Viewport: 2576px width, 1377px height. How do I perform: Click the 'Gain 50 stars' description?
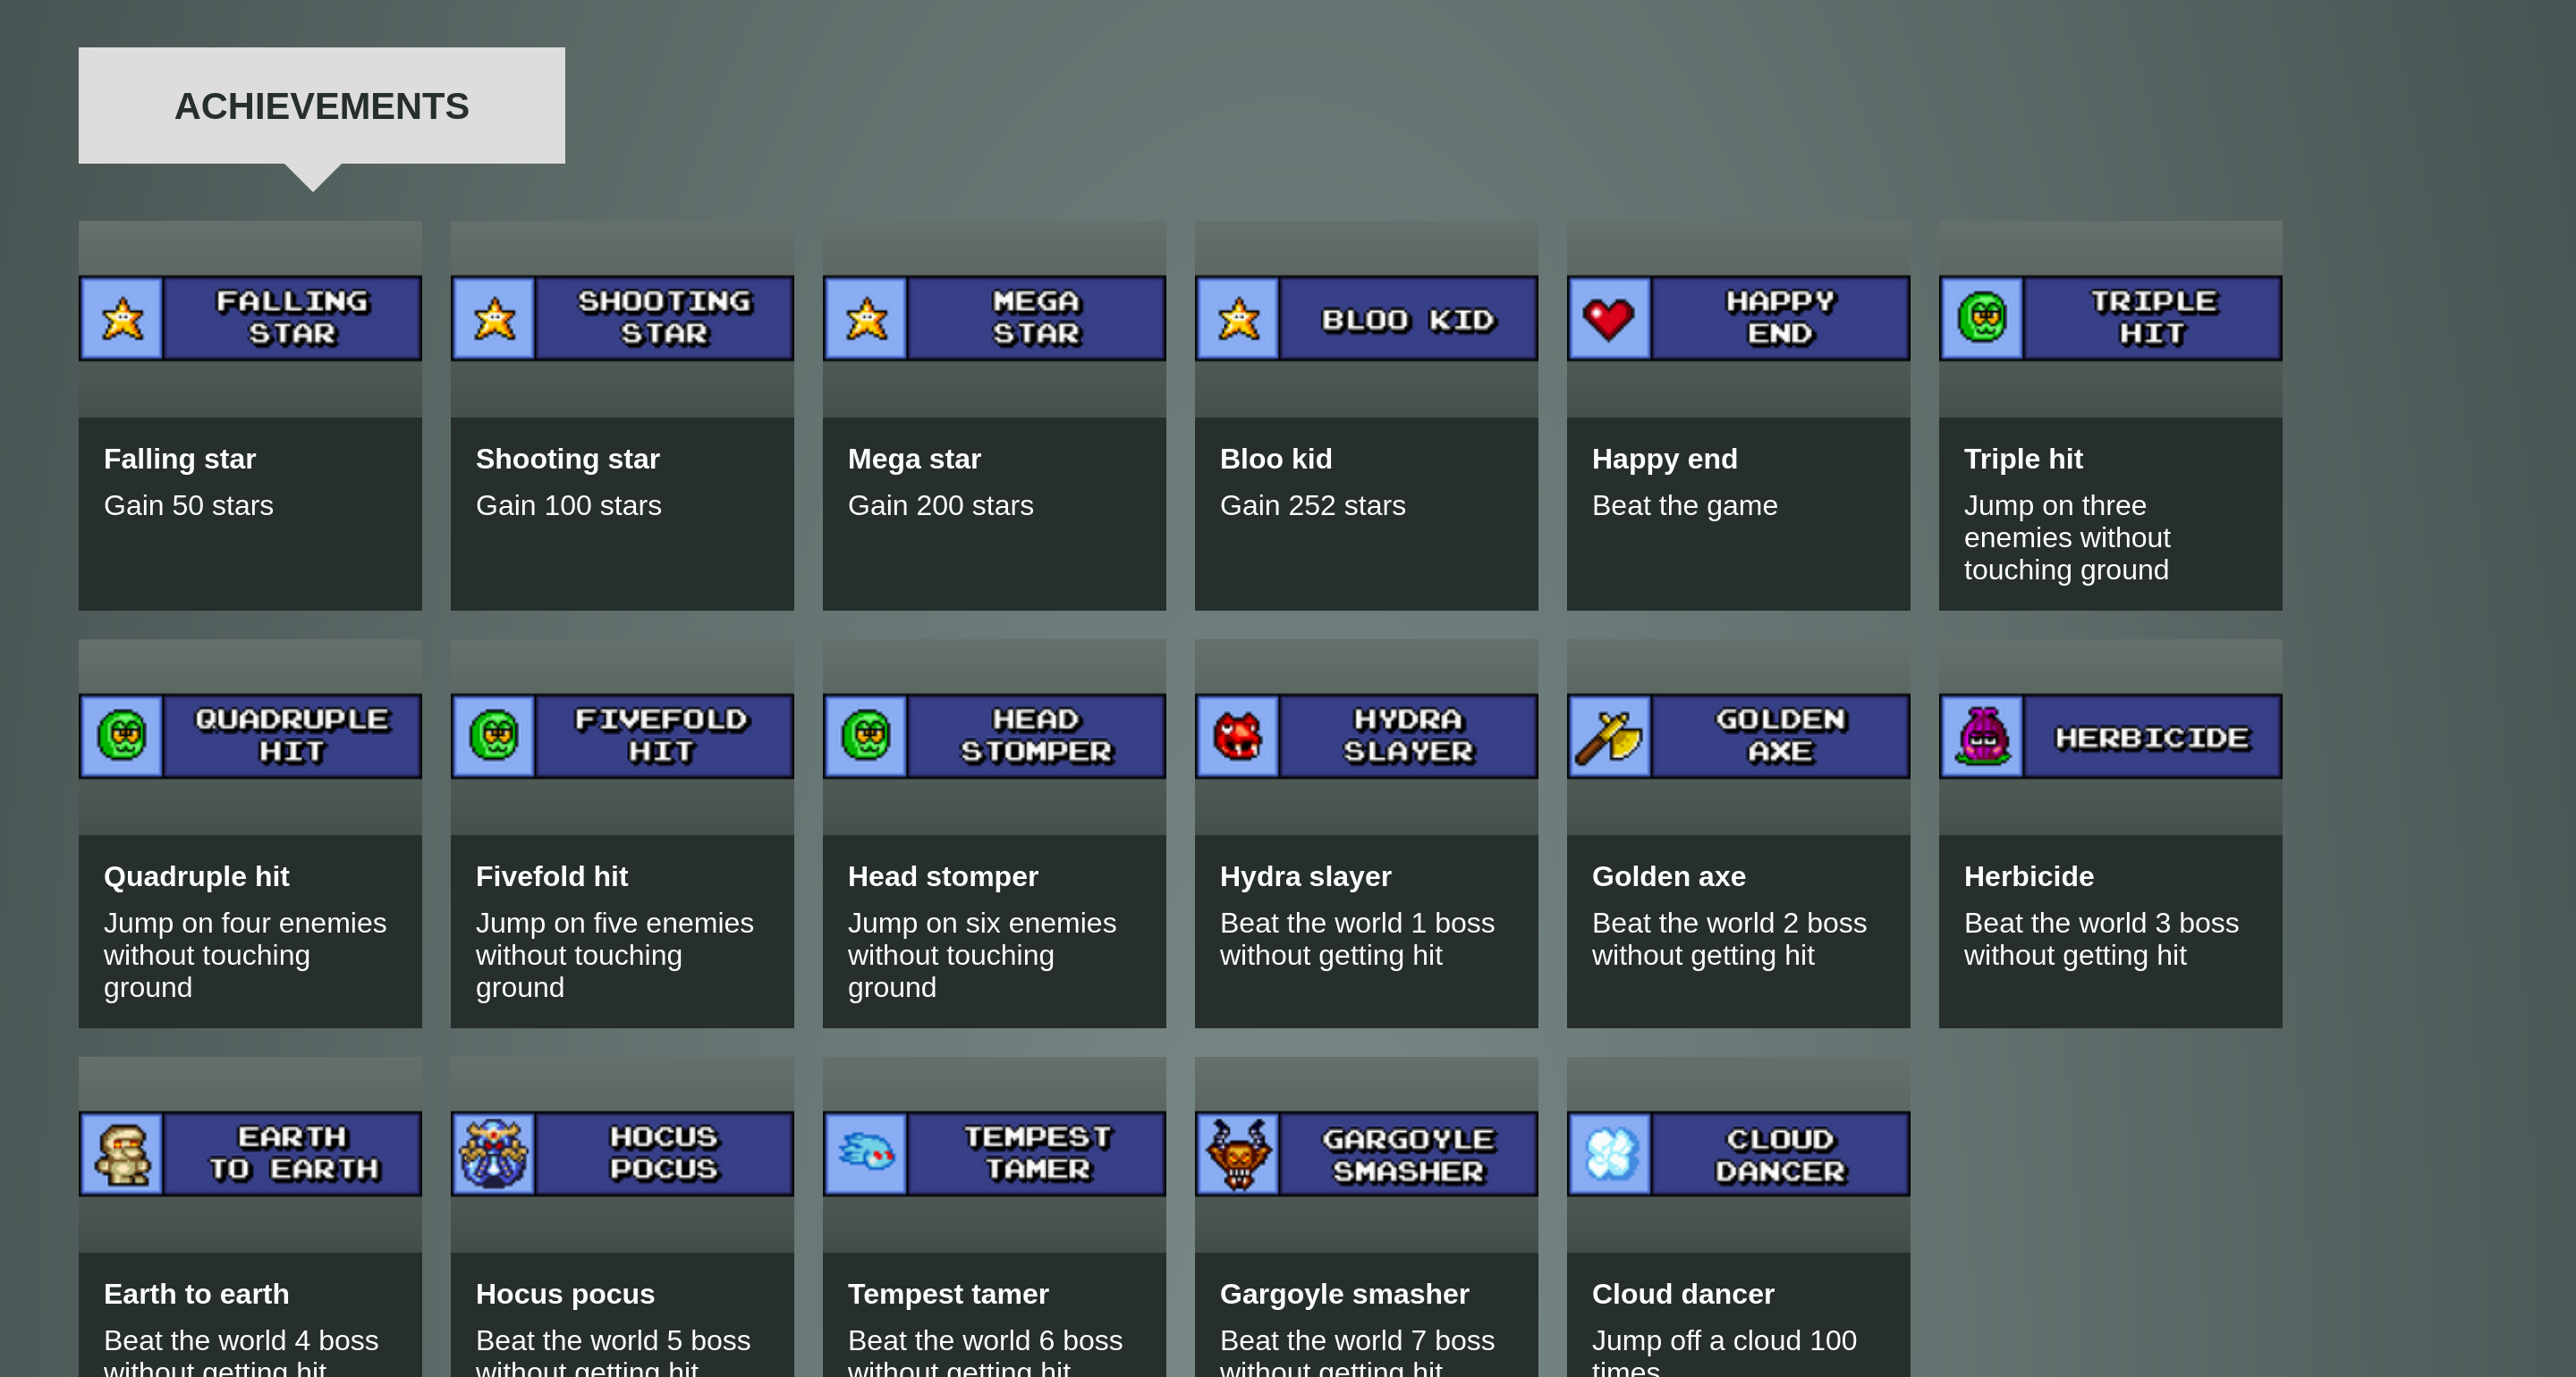(x=188, y=506)
